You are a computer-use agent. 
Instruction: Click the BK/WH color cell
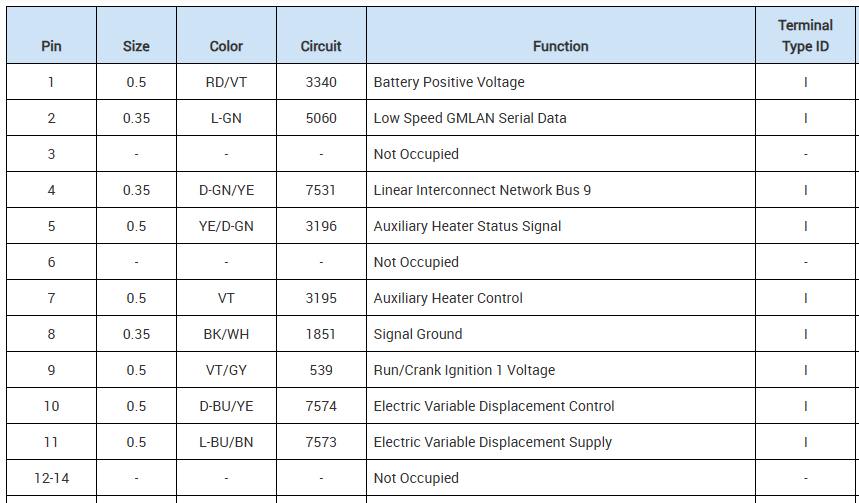click(226, 334)
